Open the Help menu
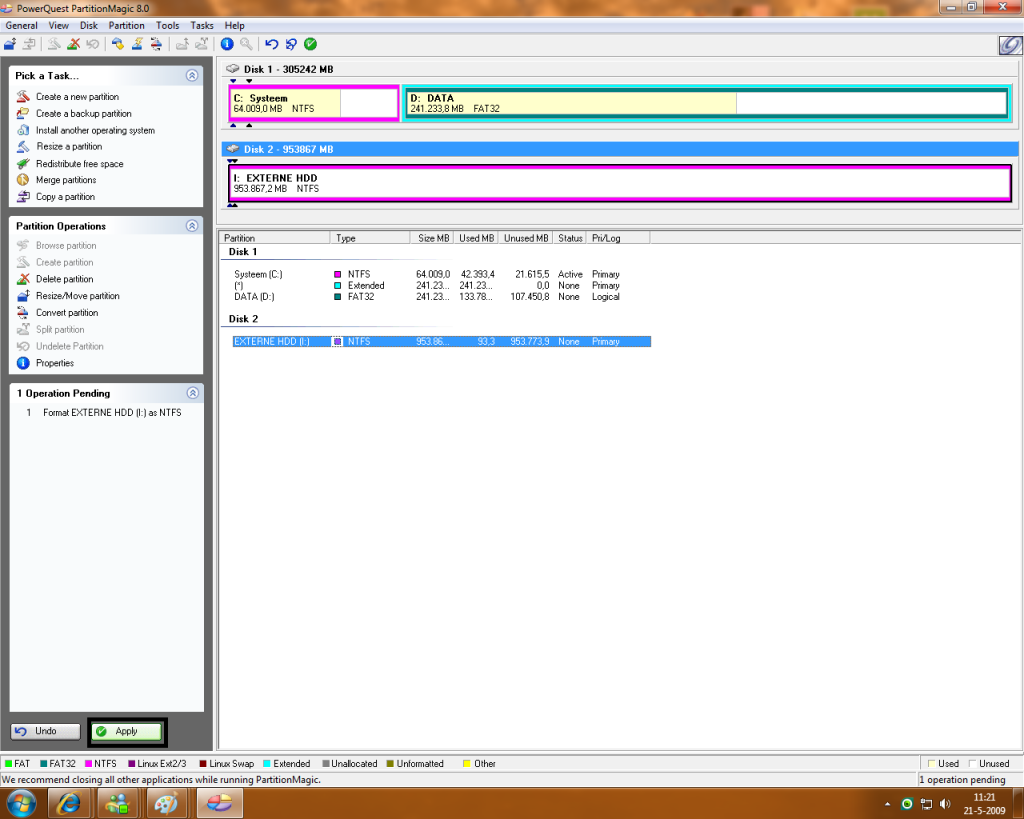The height and width of the screenshot is (819, 1024). pos(234,25)
